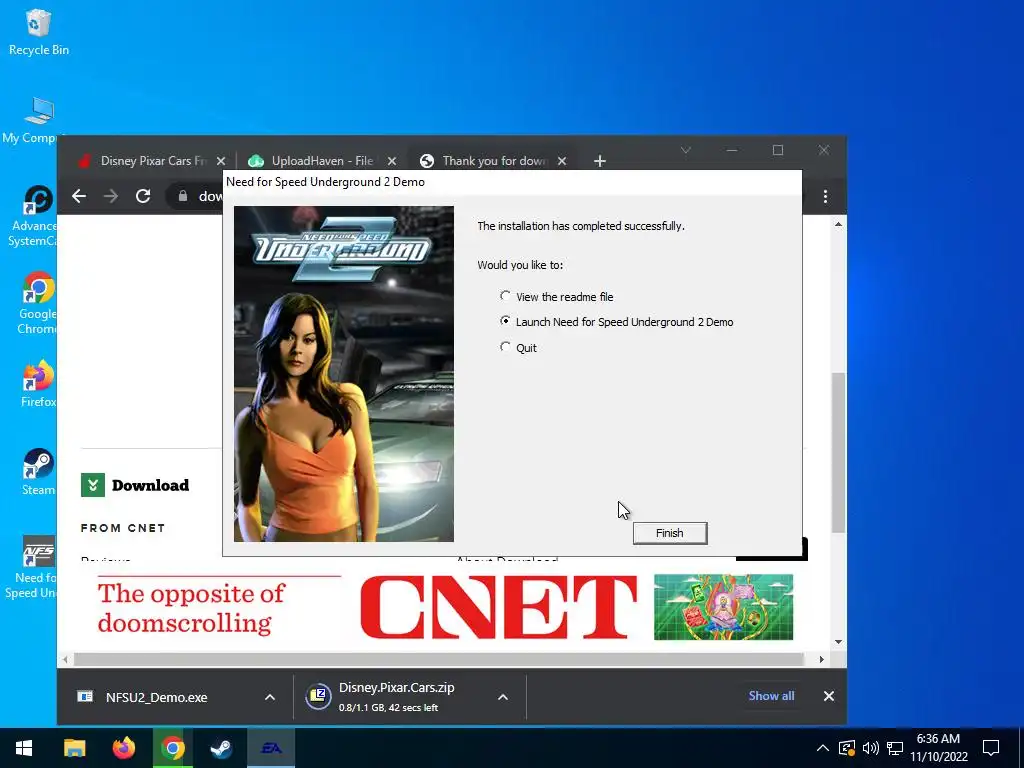Image resolution: width=1024 pixels, height=768 pixels.
Task: Open a new Chrome tab
Action: (600, 161)
